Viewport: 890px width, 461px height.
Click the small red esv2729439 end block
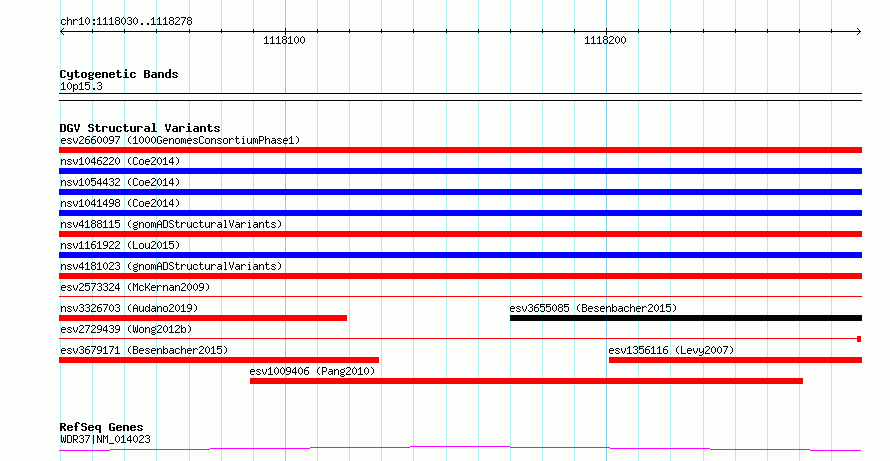point(859,339)
